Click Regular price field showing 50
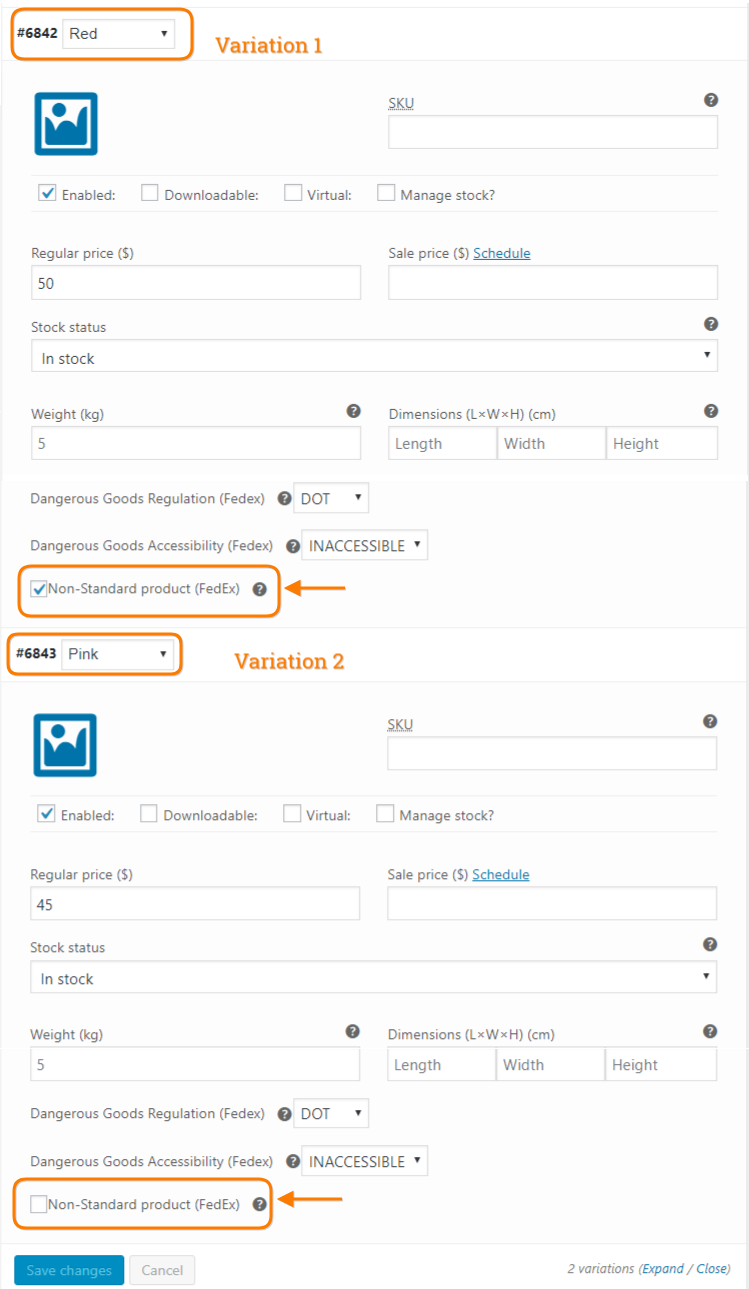This screenshot has width=749, height=1289. click(196, 283)
